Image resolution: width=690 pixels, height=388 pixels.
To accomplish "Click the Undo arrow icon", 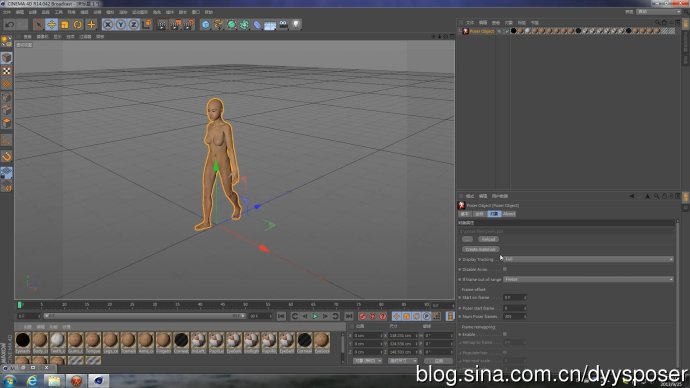I will pyautogui.click(x=10, y=25).
